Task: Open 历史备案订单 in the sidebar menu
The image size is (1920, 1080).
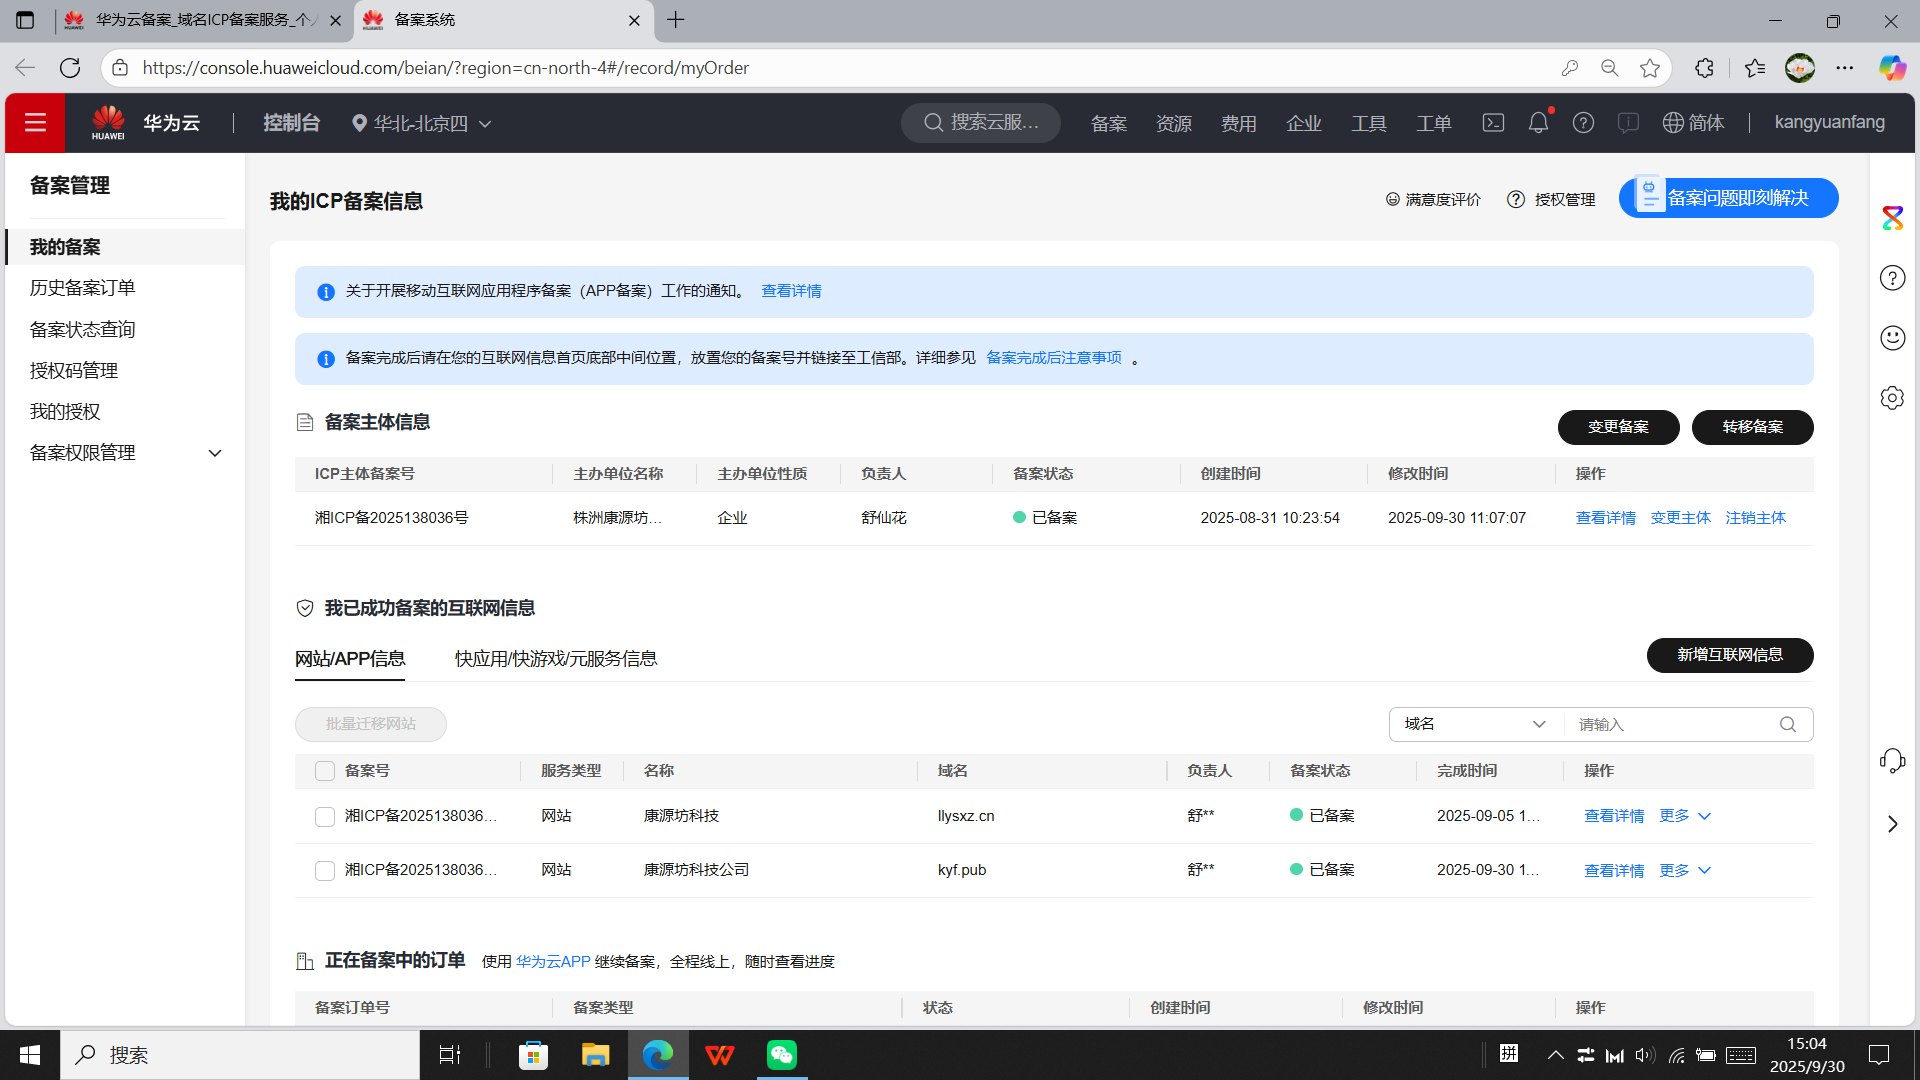Action: 82,288
